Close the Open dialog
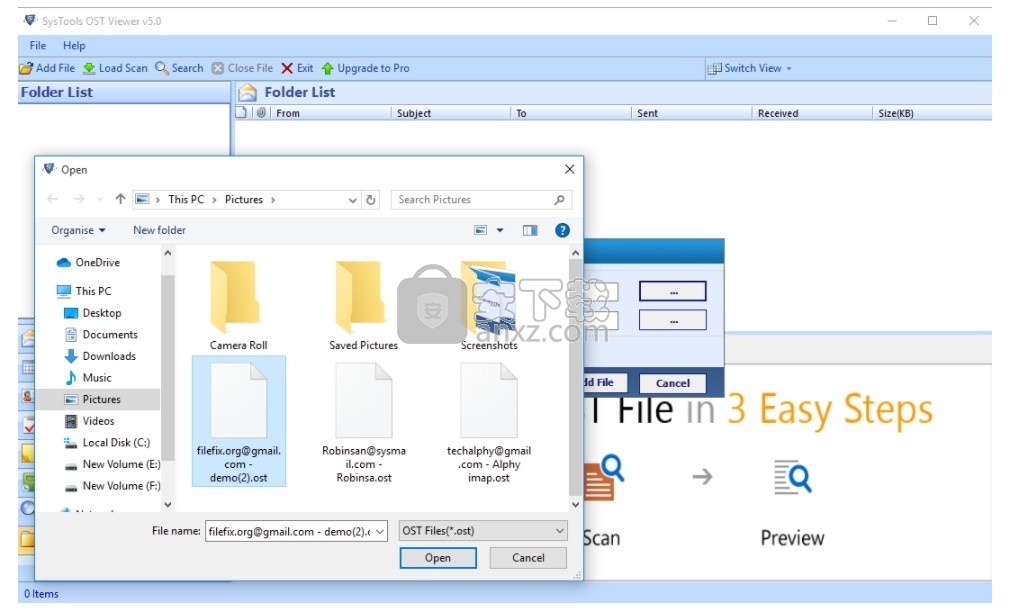Viewport: 1010px width, 611px height. coord(569,169)
